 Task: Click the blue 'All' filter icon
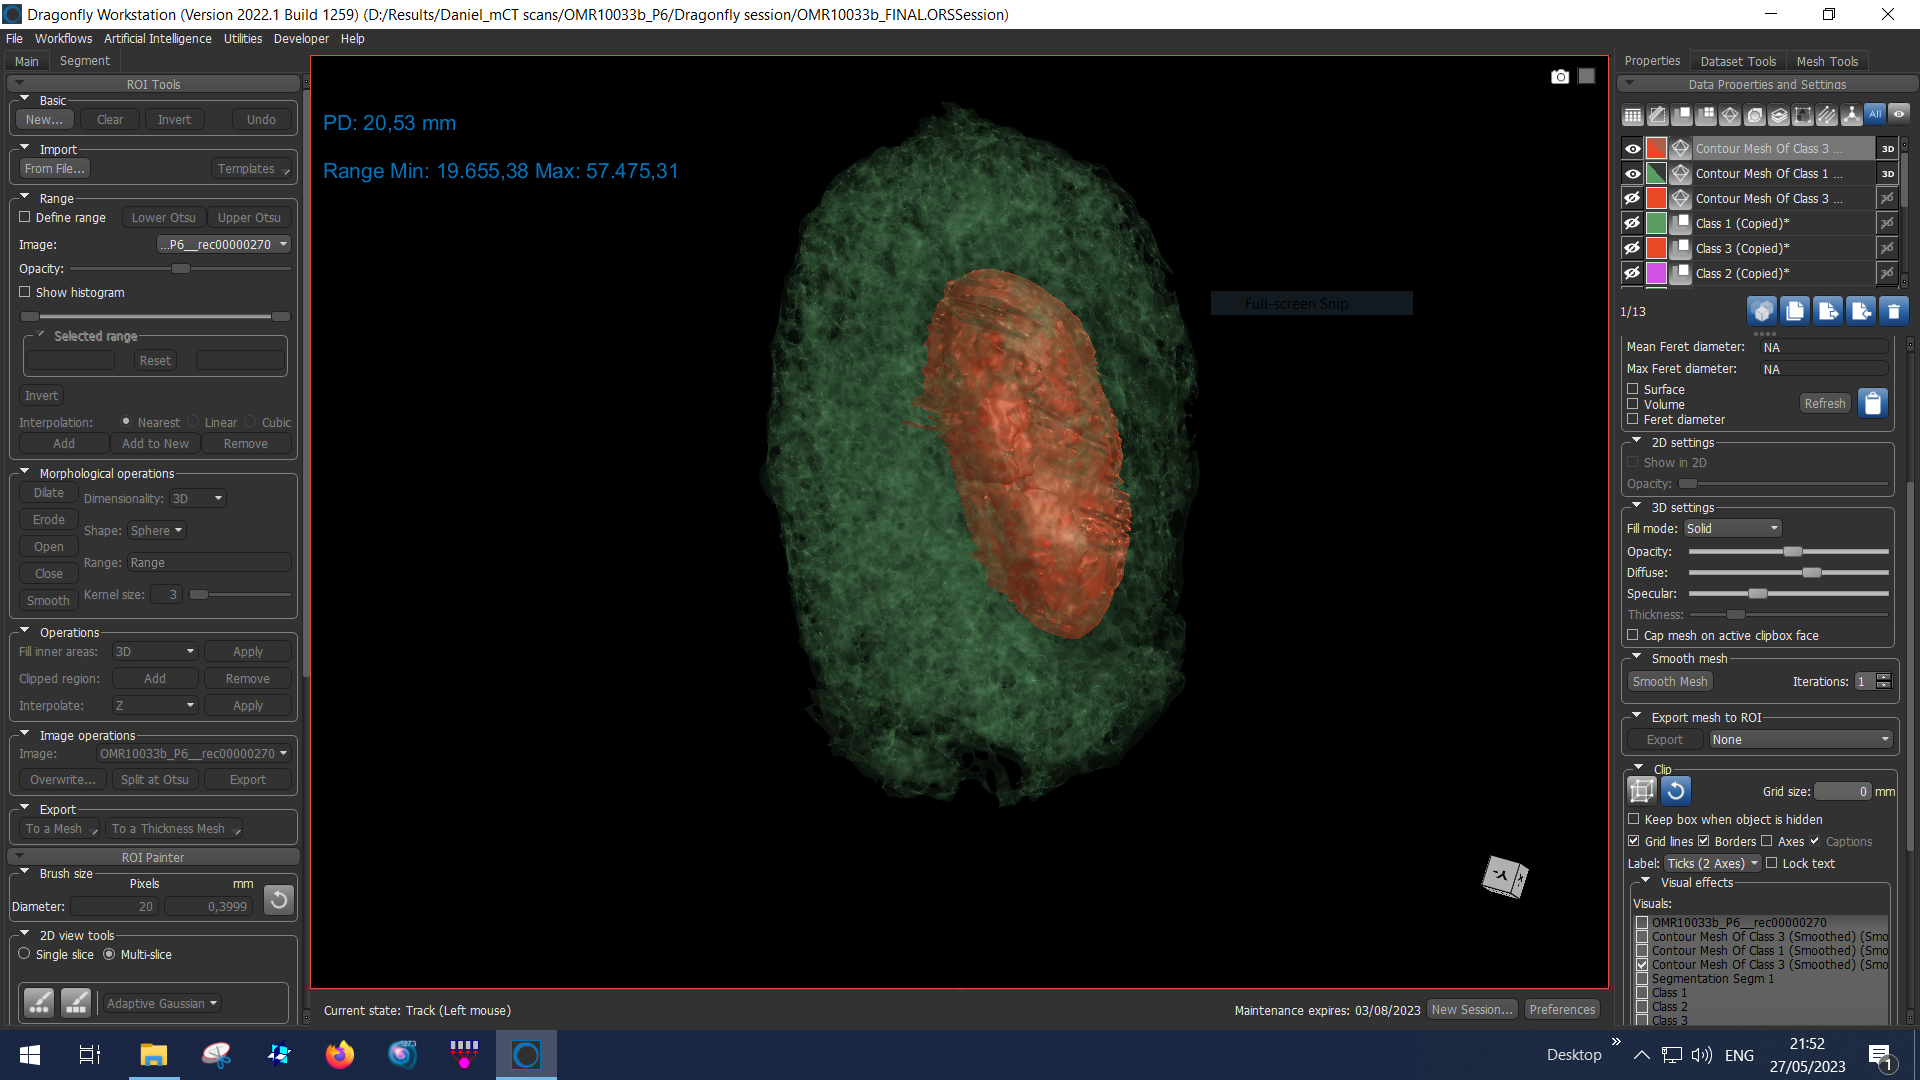(1875, 115)
